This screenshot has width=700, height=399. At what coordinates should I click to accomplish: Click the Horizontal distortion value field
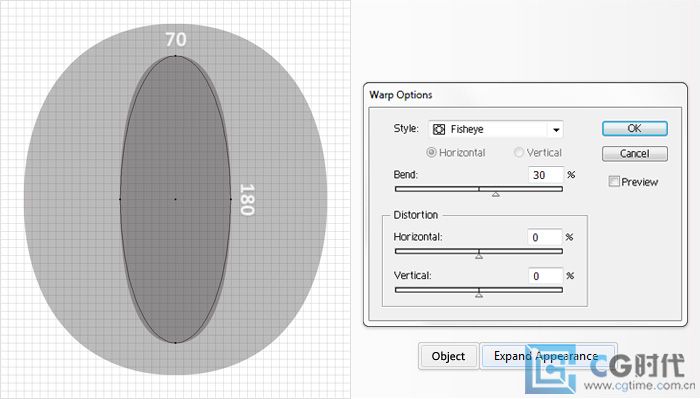point(544,237)
